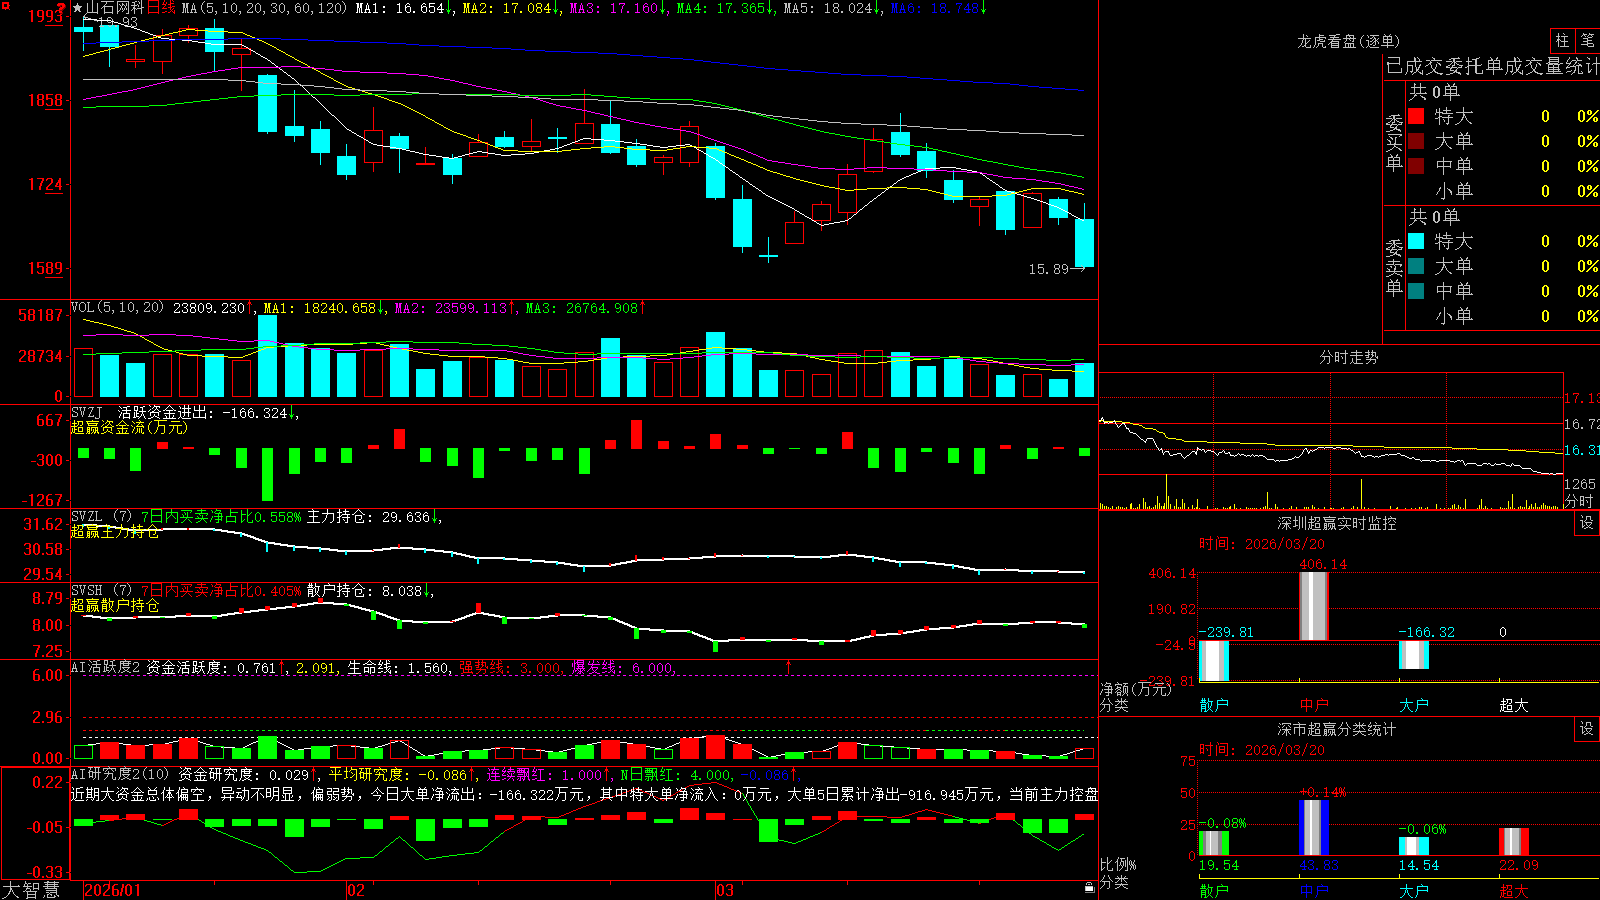Click the teal 中单 sell-order swatch
Image resolution: width=1600 pixels, height=900 pixels.
[x=1416, y=291]
